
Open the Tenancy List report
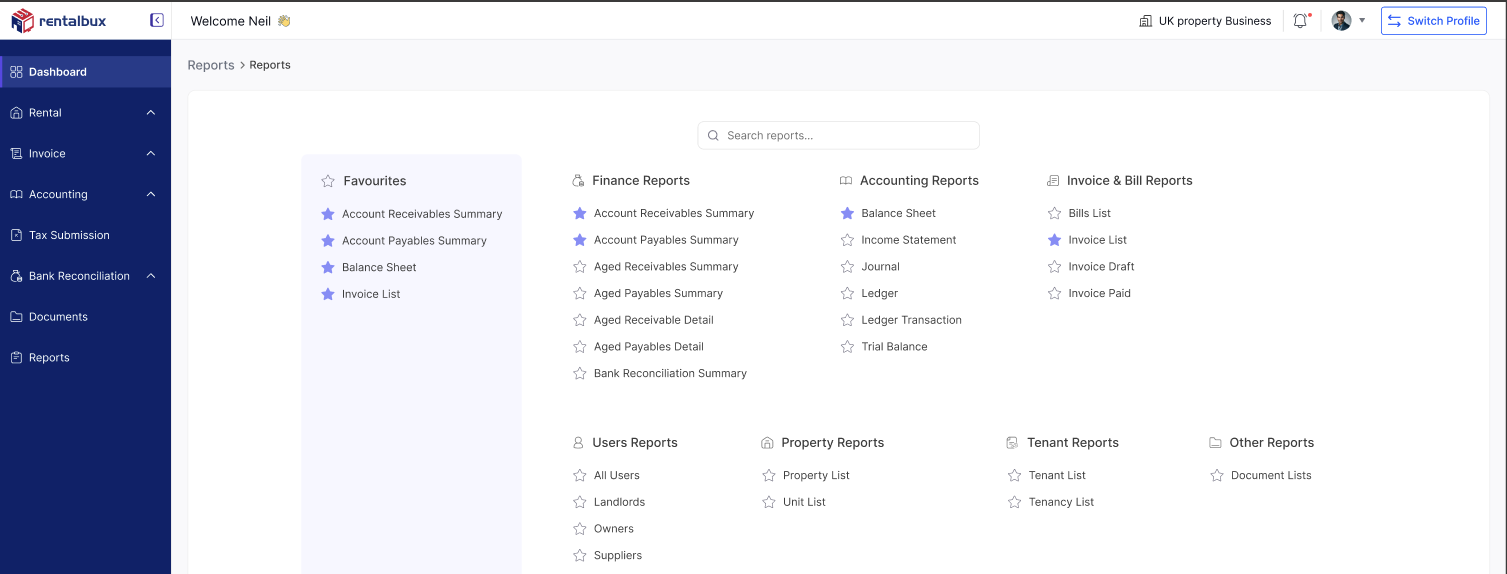[x=1061, y=502]
